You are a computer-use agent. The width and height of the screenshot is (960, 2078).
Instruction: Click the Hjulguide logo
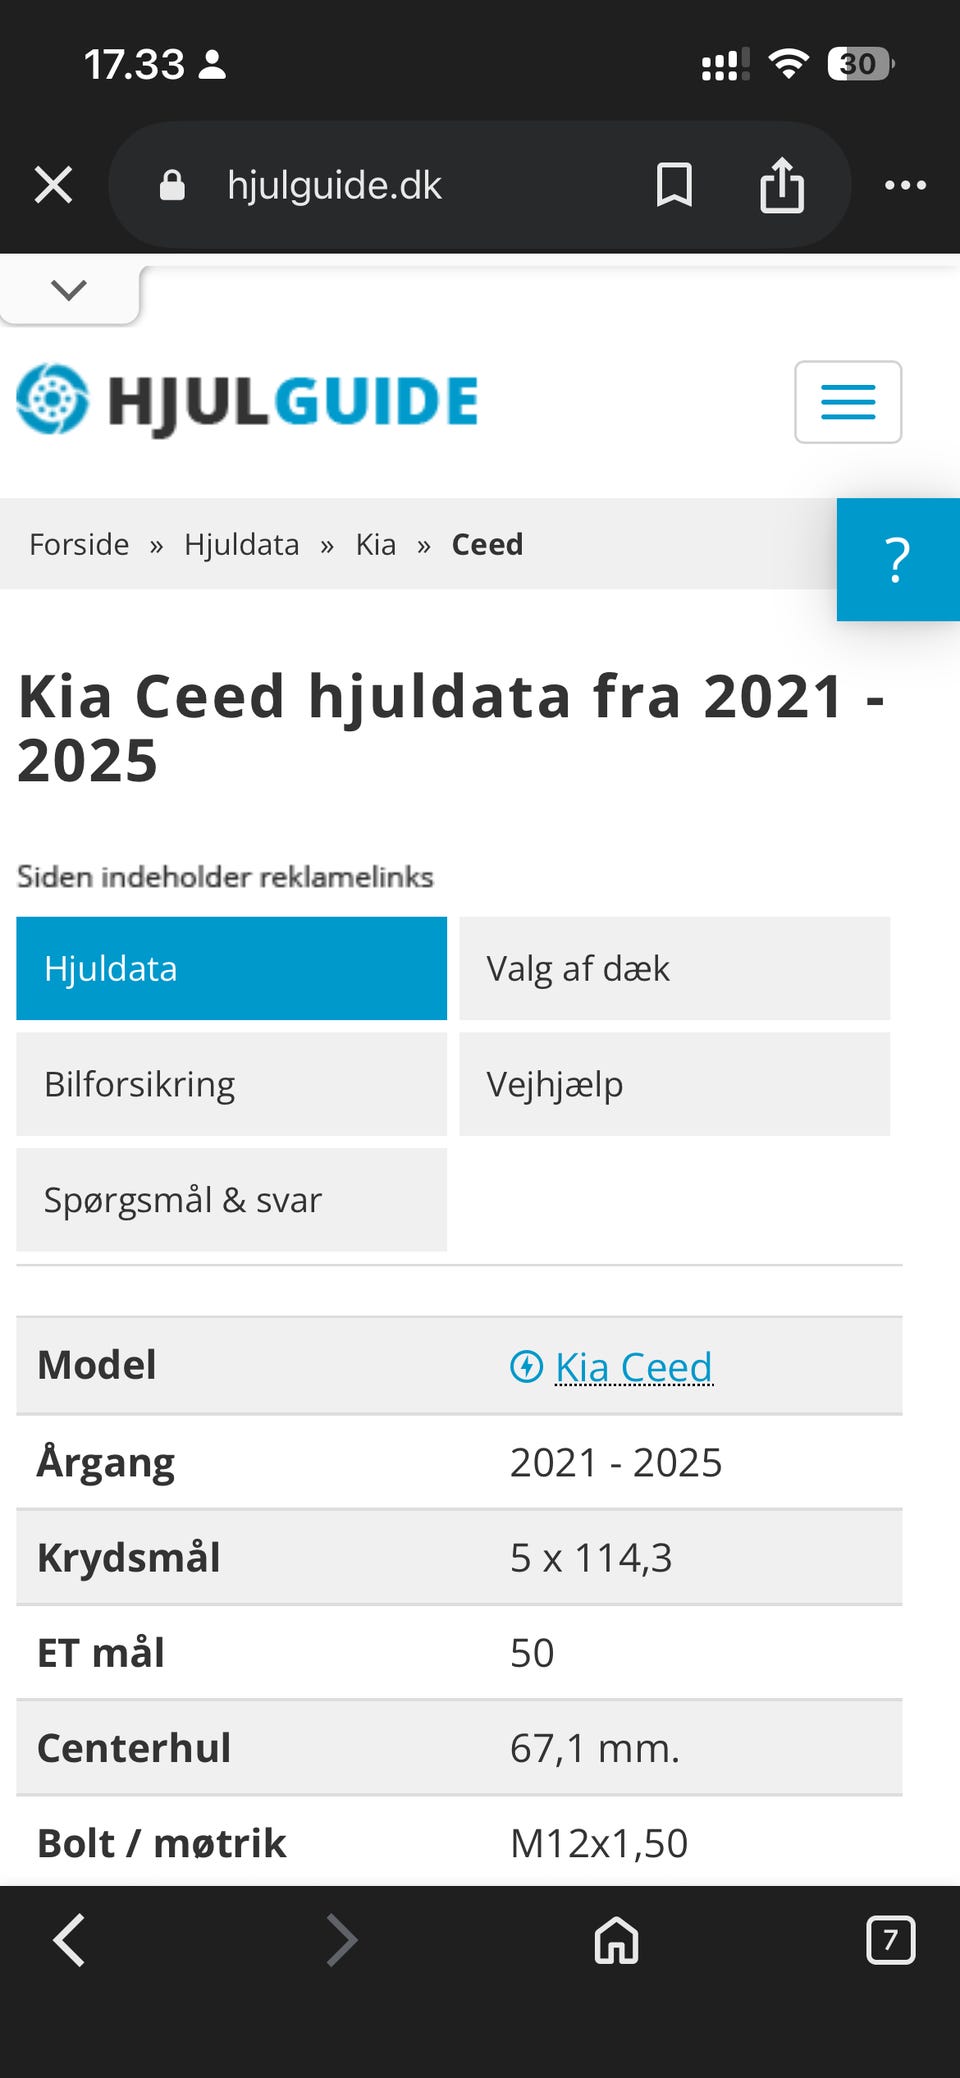coord(248,401)
